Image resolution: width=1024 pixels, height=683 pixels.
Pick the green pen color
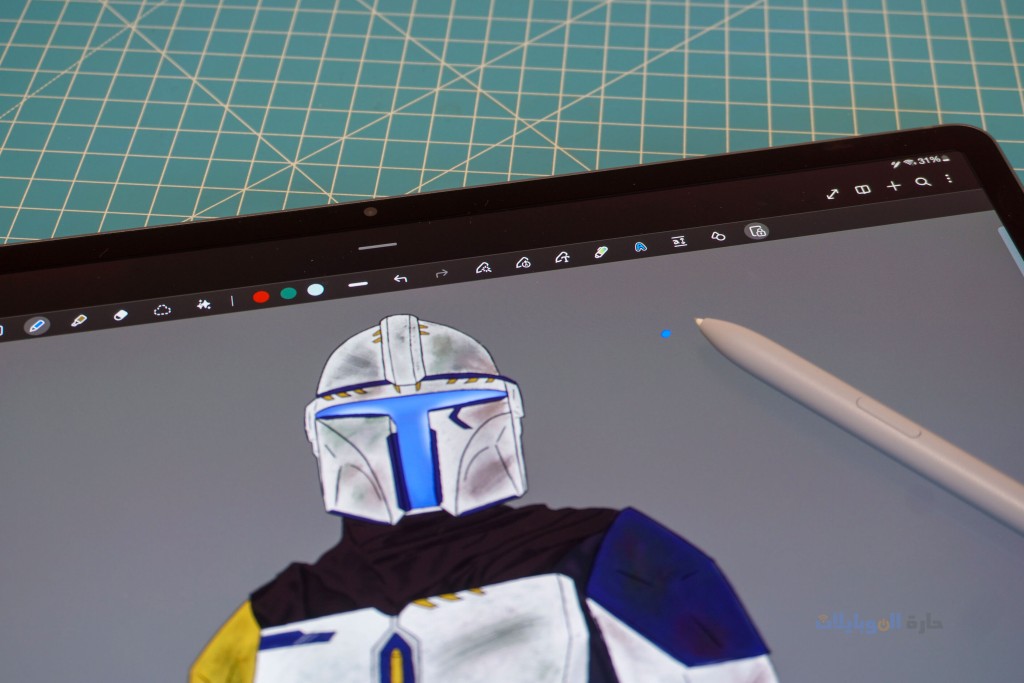(288, 293)
